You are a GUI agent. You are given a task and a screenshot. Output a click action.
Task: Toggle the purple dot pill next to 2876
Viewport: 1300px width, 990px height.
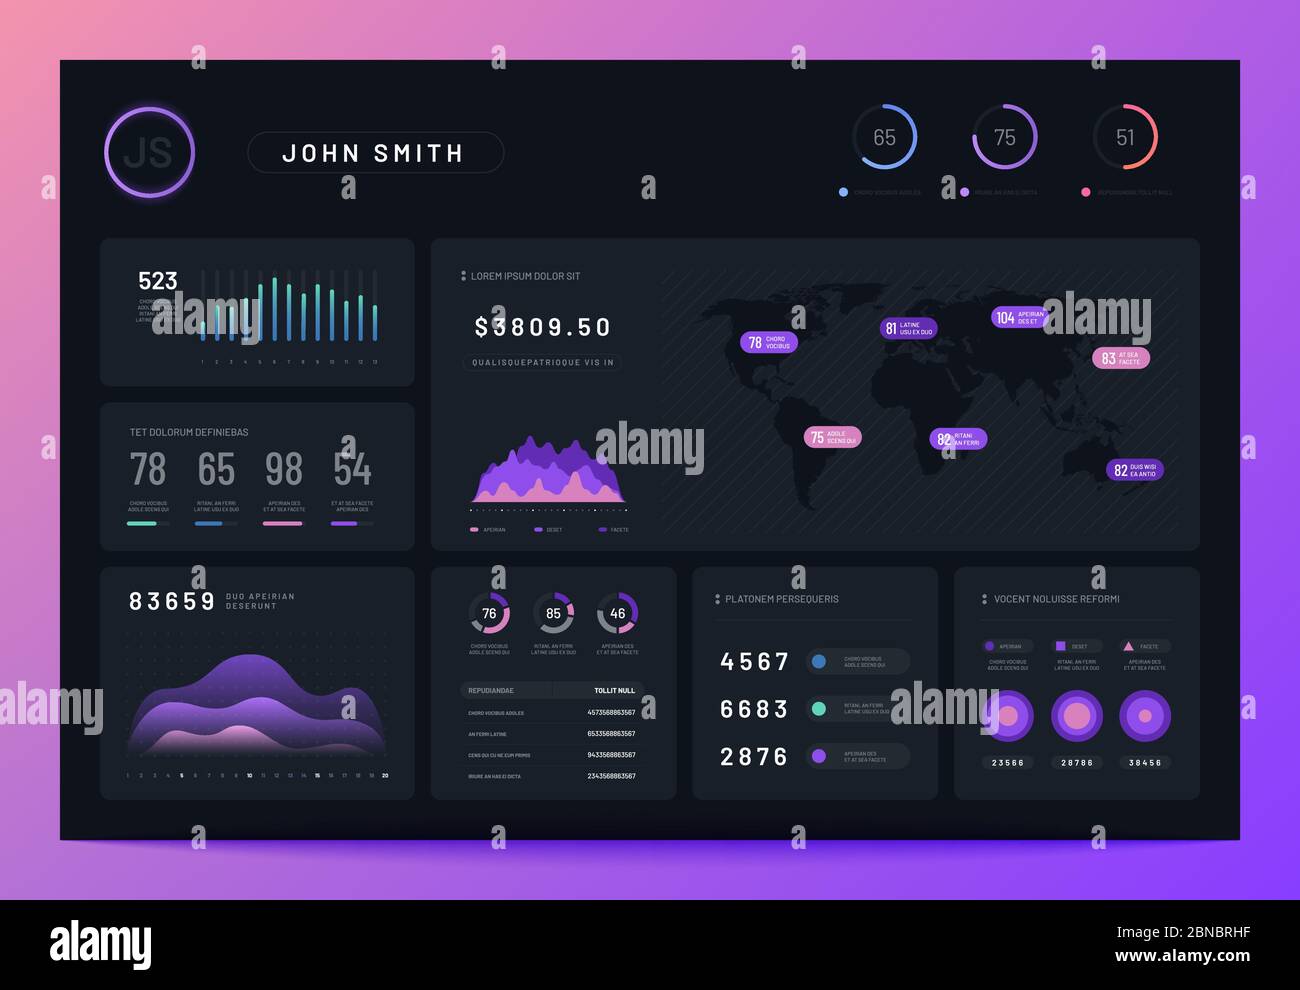click(858, 756)
